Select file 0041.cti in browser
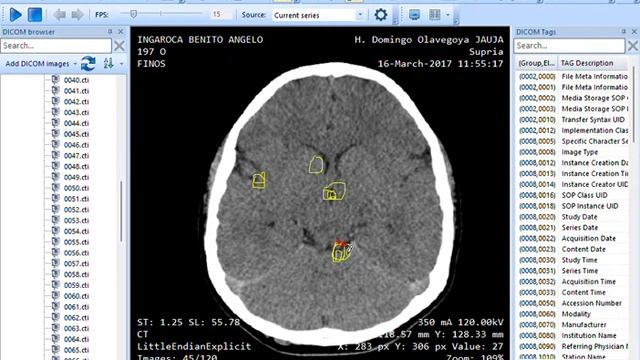 point(76,91)
